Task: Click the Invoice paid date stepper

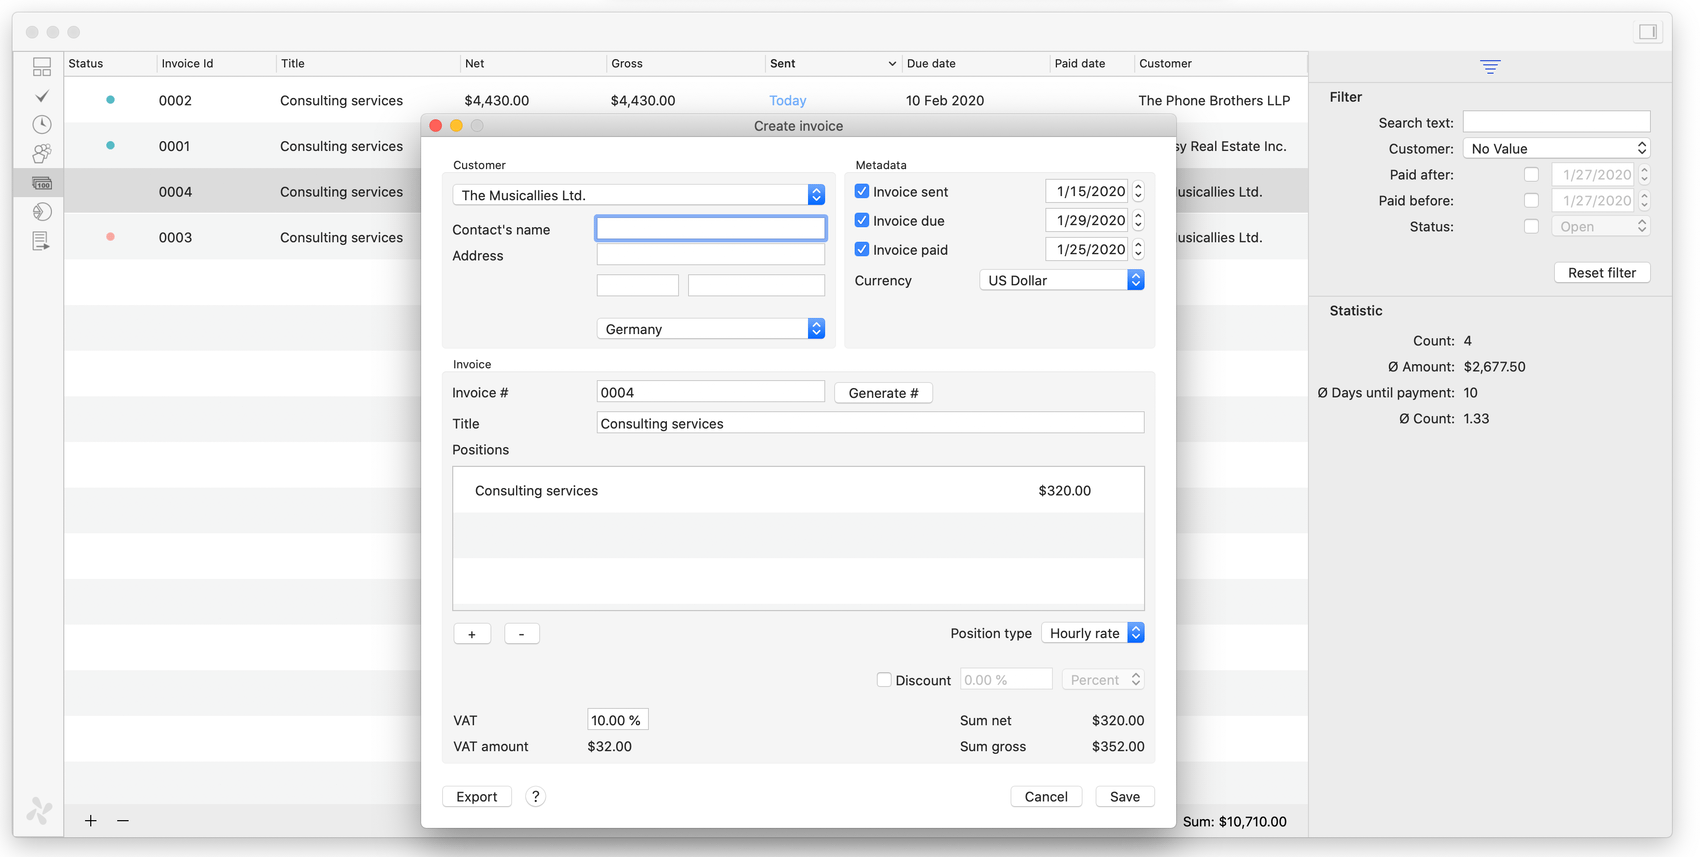Action: pos(1138,249)
